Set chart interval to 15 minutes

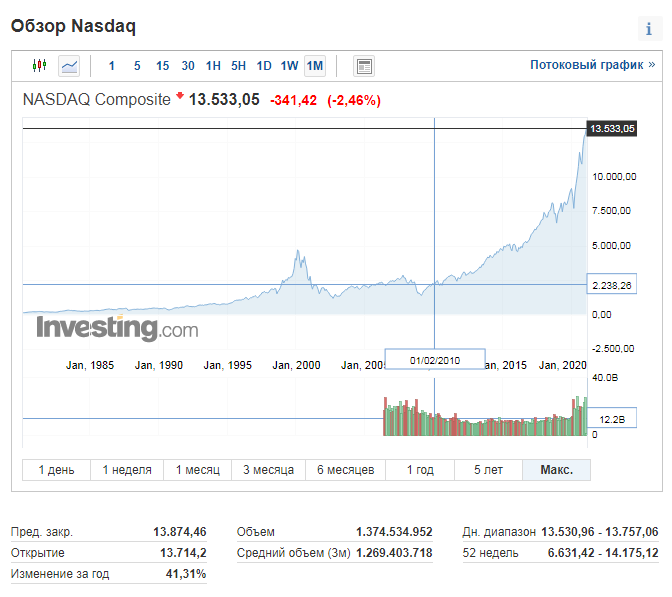(x=162, y=66)
